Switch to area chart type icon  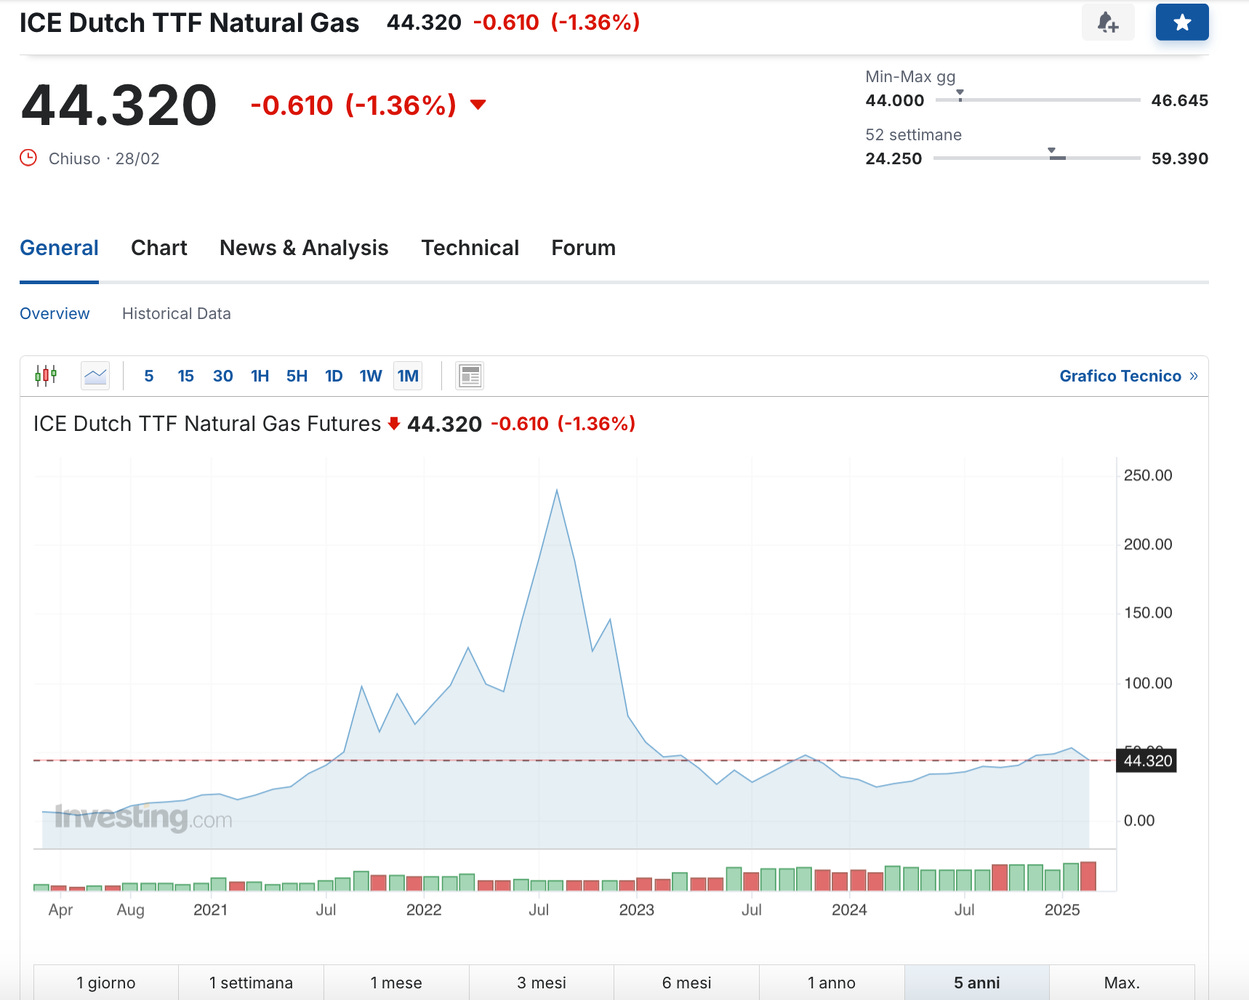tap(95, 376)
